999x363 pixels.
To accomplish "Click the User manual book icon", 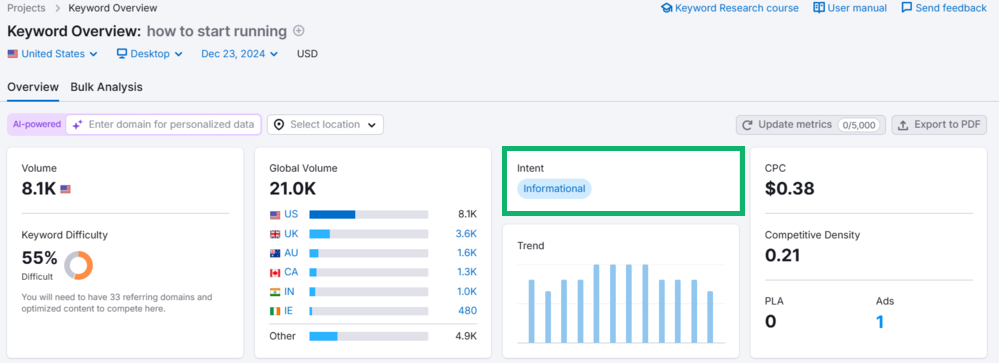I will click(x=819, y=8).
